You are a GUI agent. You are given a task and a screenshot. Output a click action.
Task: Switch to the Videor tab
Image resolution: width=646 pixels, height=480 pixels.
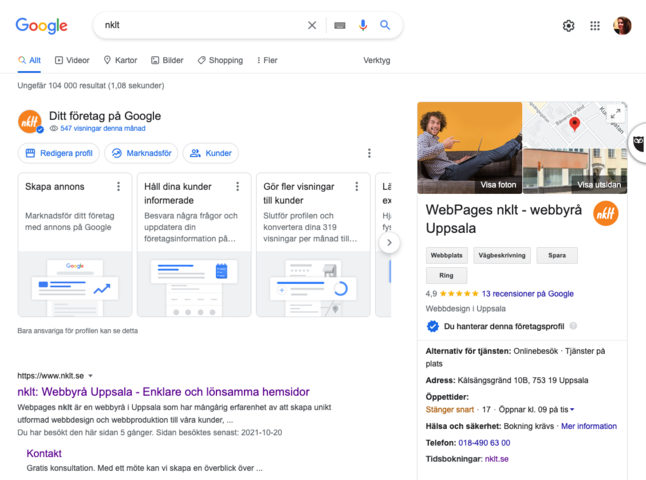click(72, 61)
